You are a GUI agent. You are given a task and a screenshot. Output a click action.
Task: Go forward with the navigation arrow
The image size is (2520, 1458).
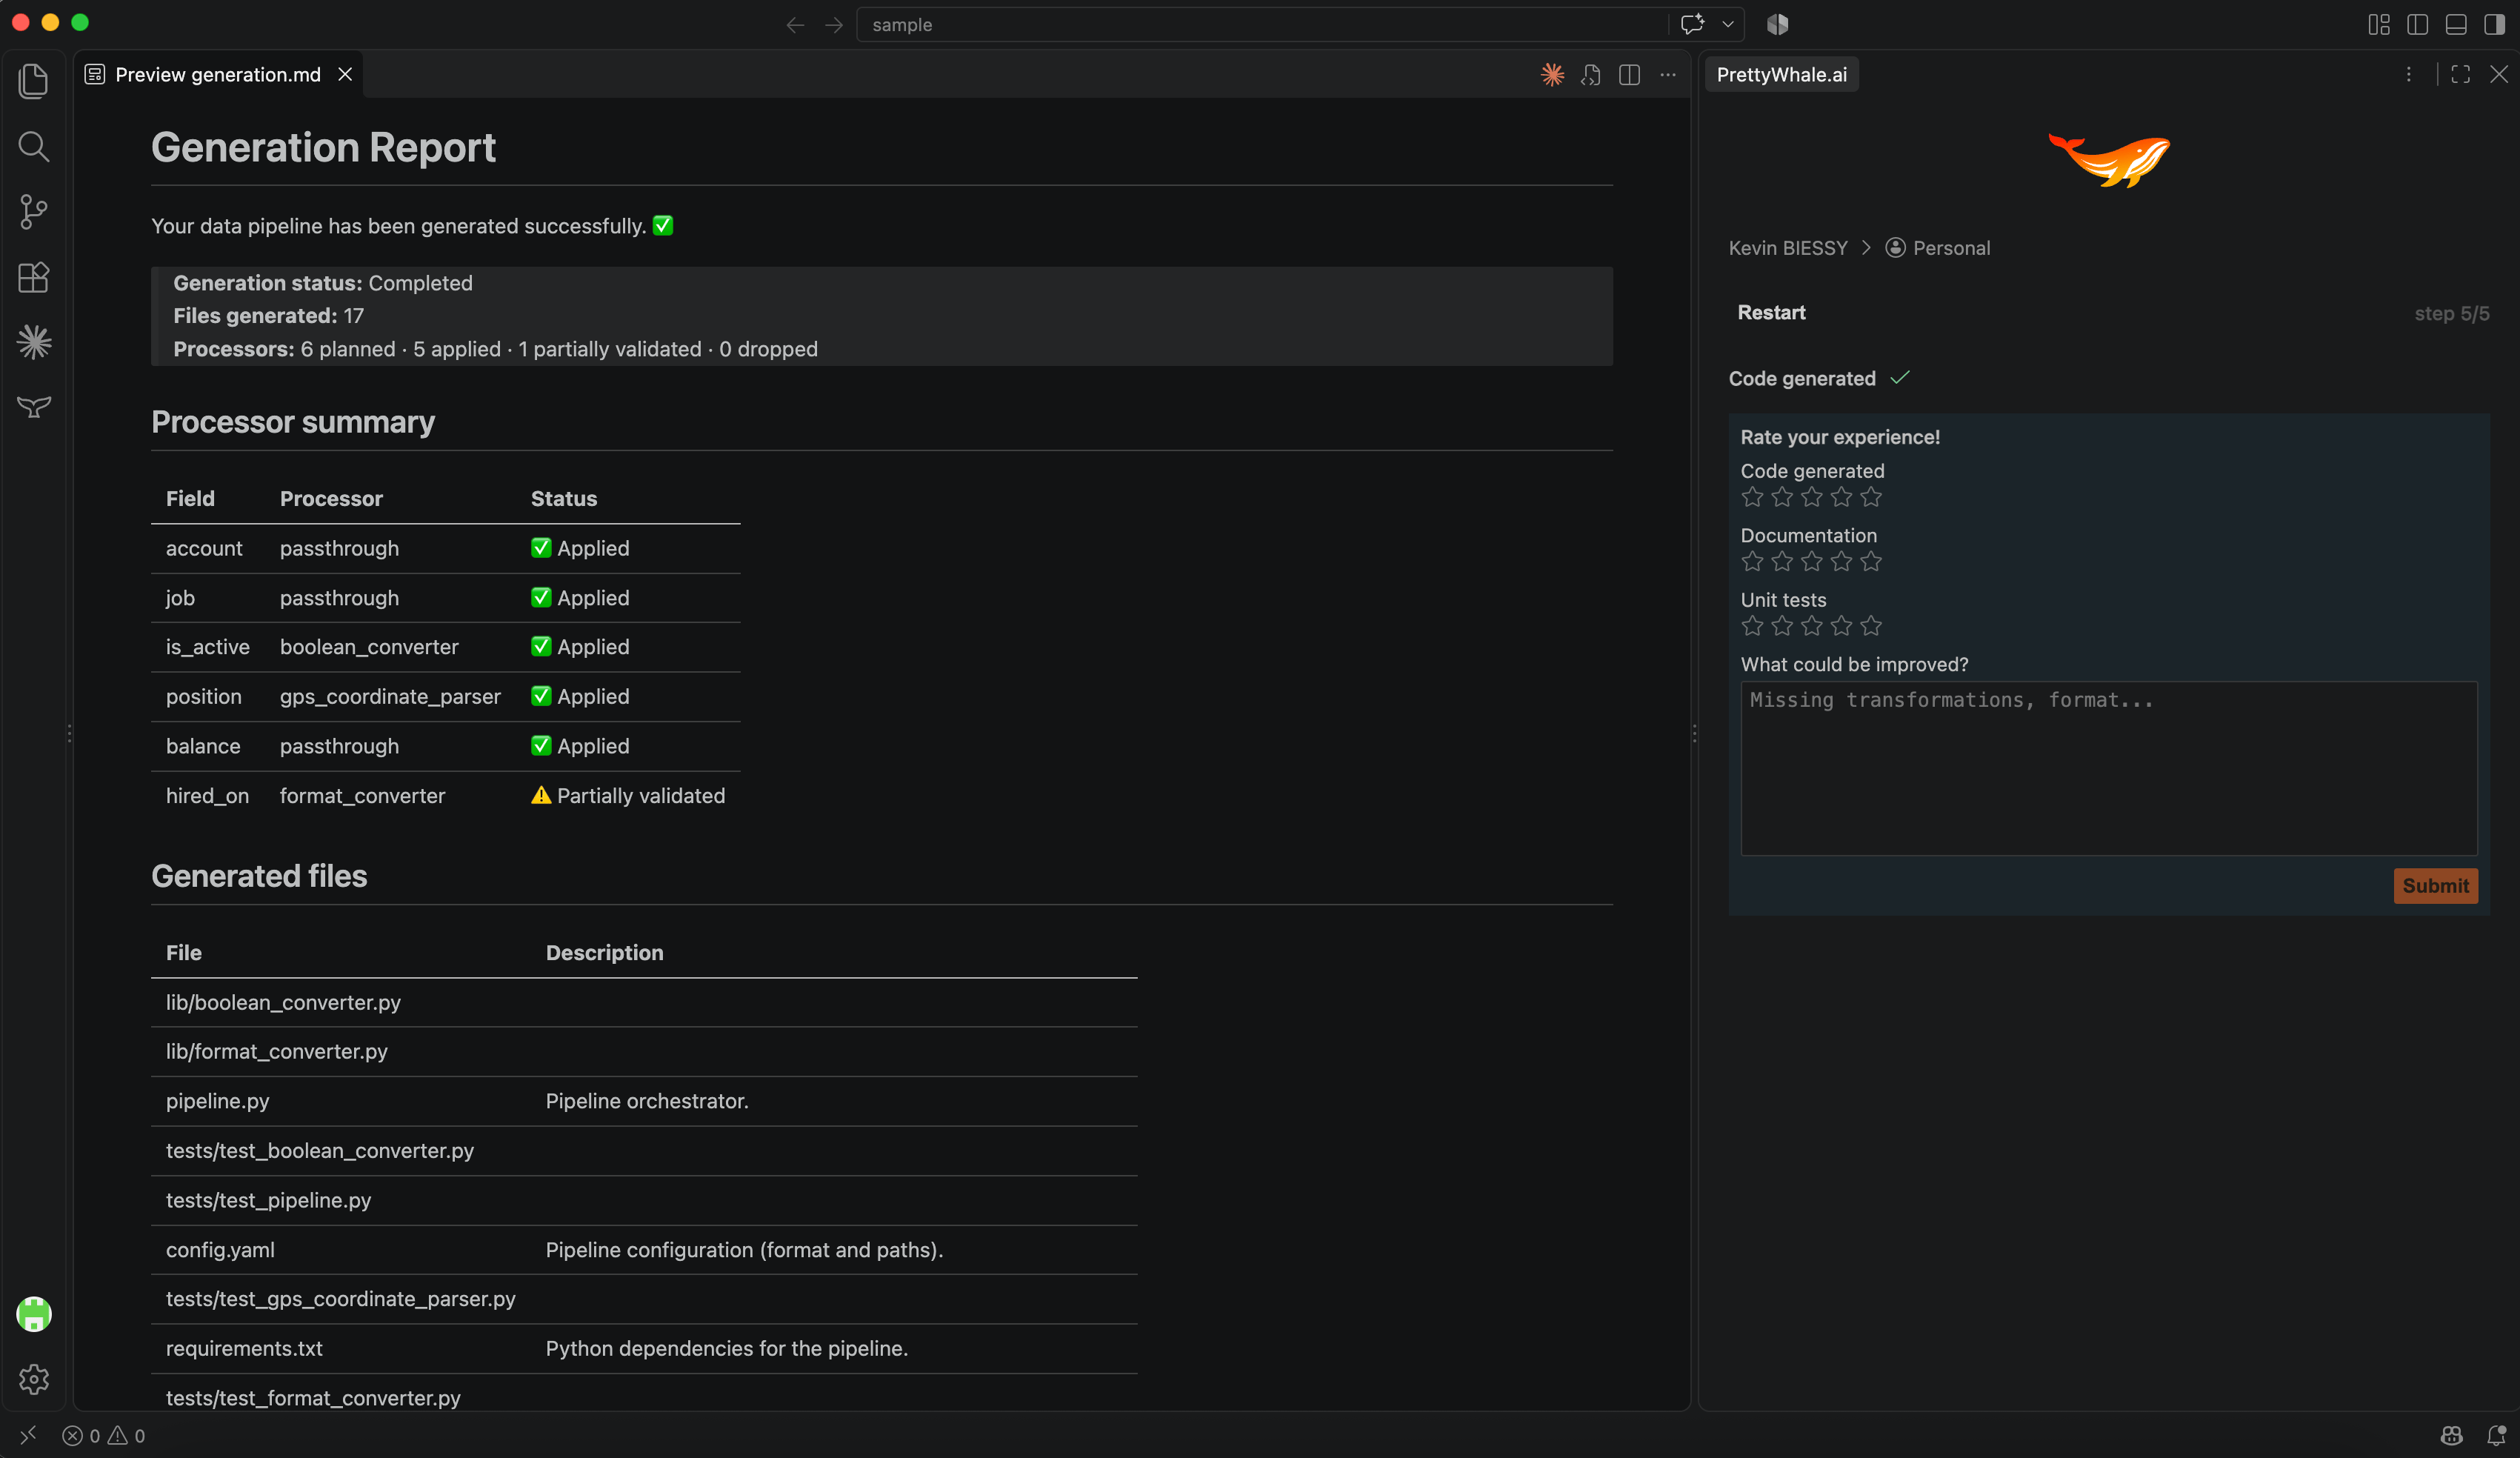[x=834, y=25]
